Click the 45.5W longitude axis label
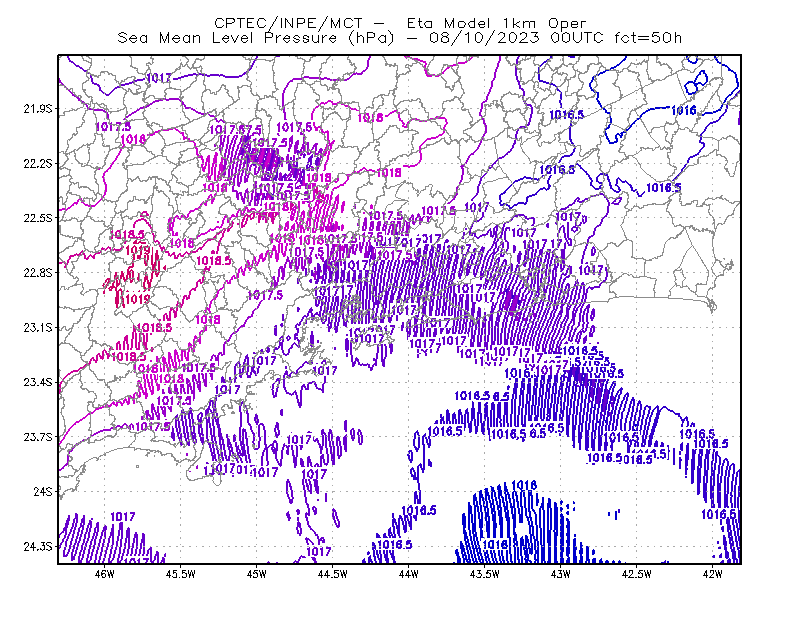The height and width of the screenshot is (618, 800). pos(180,574)
